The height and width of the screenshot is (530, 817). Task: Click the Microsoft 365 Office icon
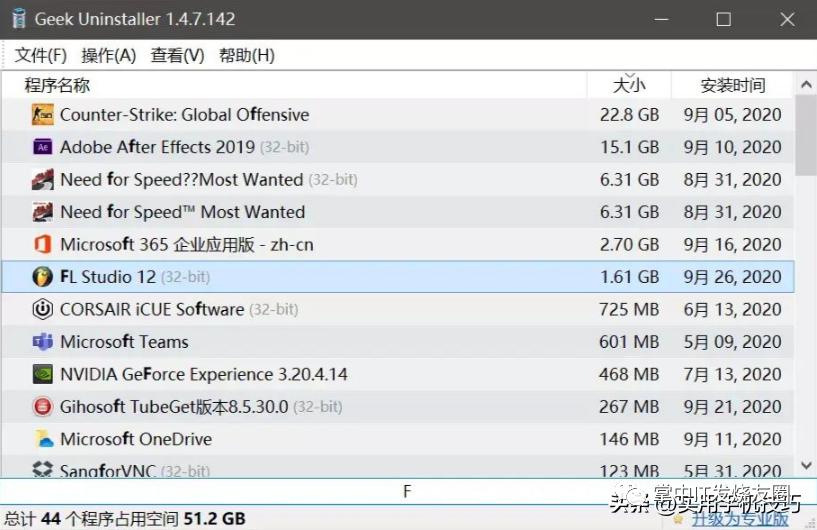42,244
